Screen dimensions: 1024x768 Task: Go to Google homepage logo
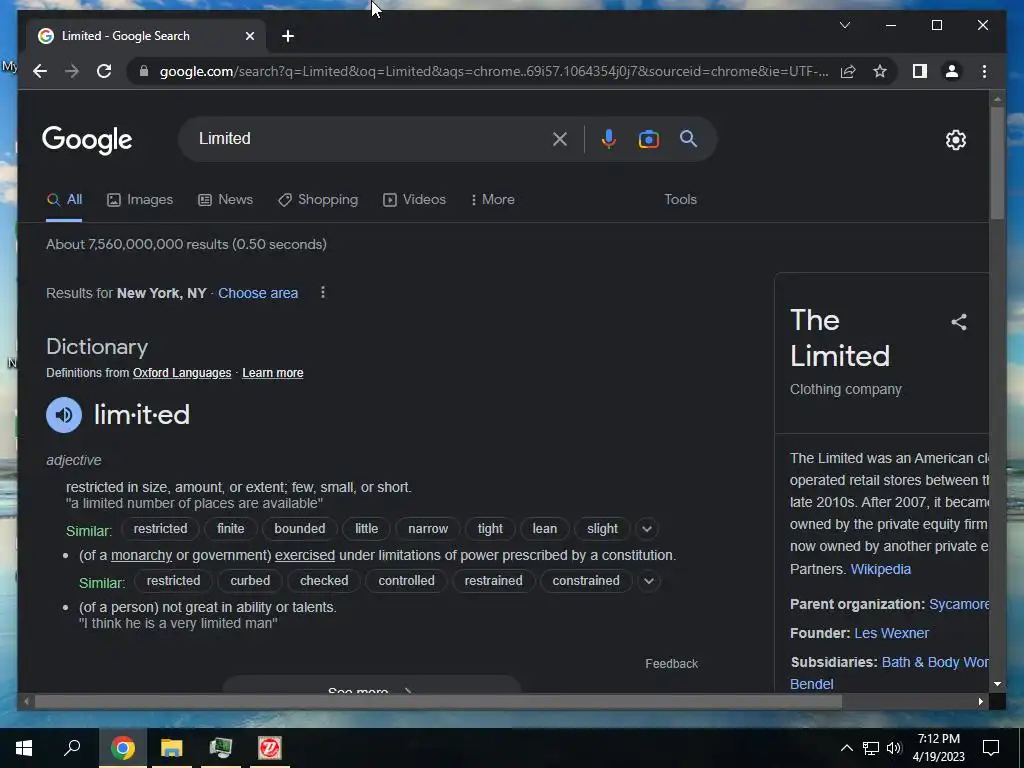87,140
